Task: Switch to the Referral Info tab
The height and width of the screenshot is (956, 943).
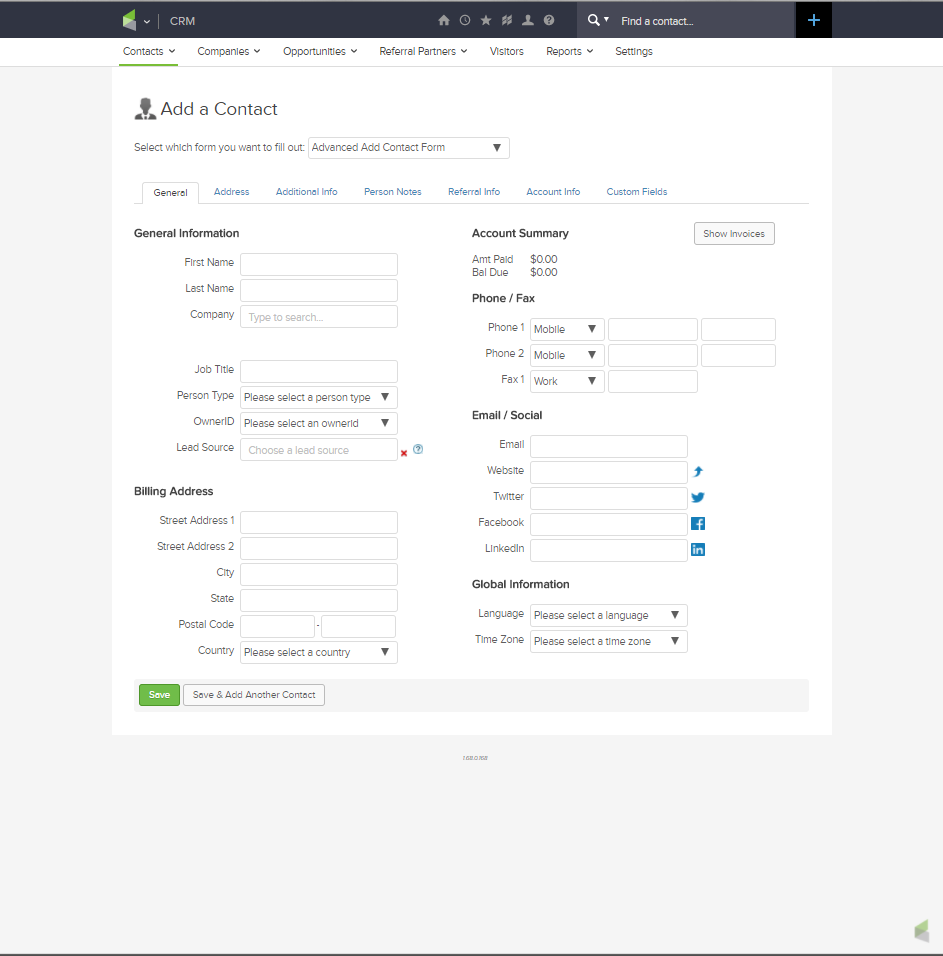Action: point(474,191)
